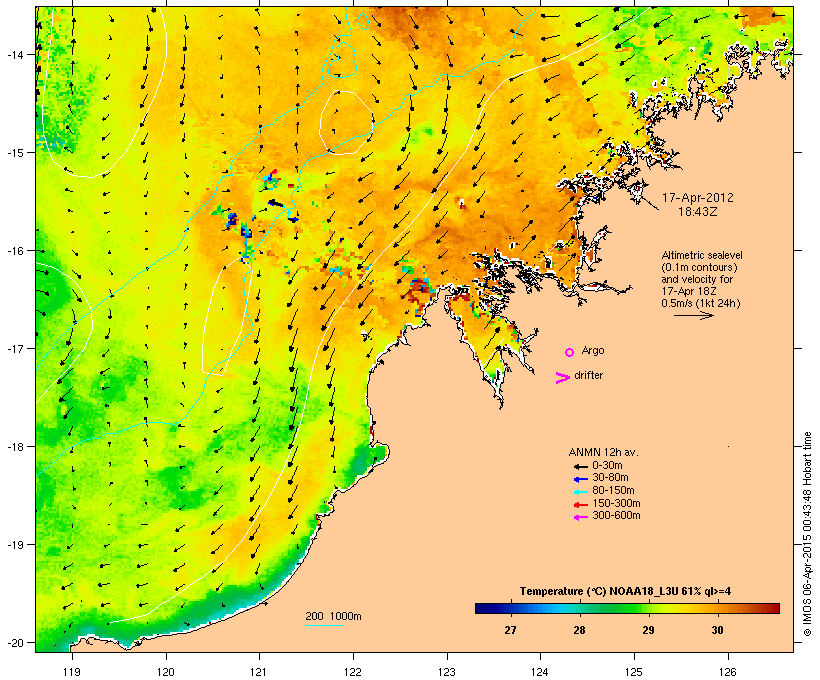Viewport: 820px width, 680px height.
Task: Click the red 150-300m legend arrow
Action: 580,505
